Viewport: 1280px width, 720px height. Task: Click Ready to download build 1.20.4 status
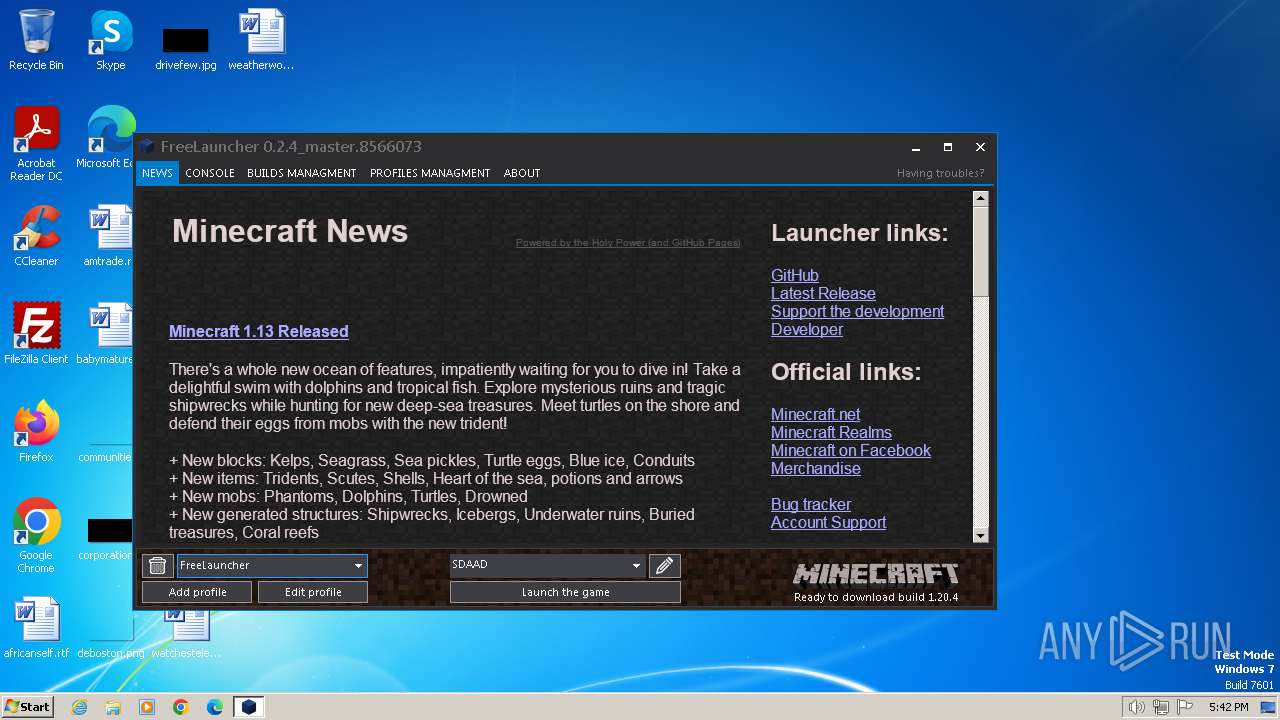point(876,597)
